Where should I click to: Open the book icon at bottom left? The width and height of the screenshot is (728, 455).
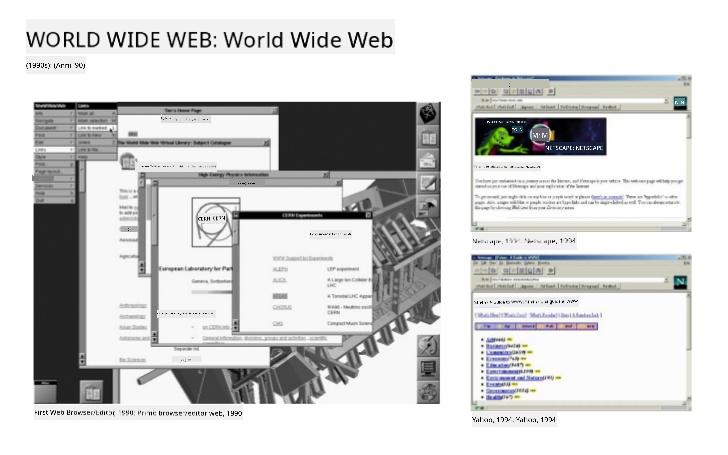pos(90,392)
